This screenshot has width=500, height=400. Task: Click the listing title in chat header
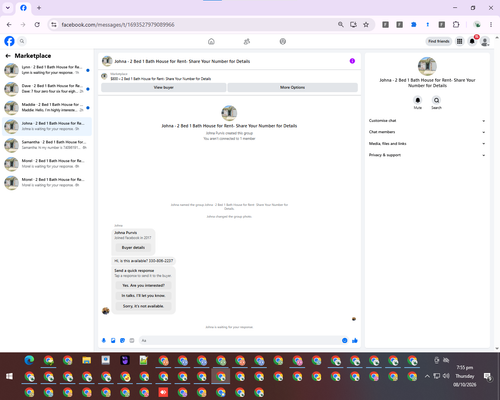[182, 61]
